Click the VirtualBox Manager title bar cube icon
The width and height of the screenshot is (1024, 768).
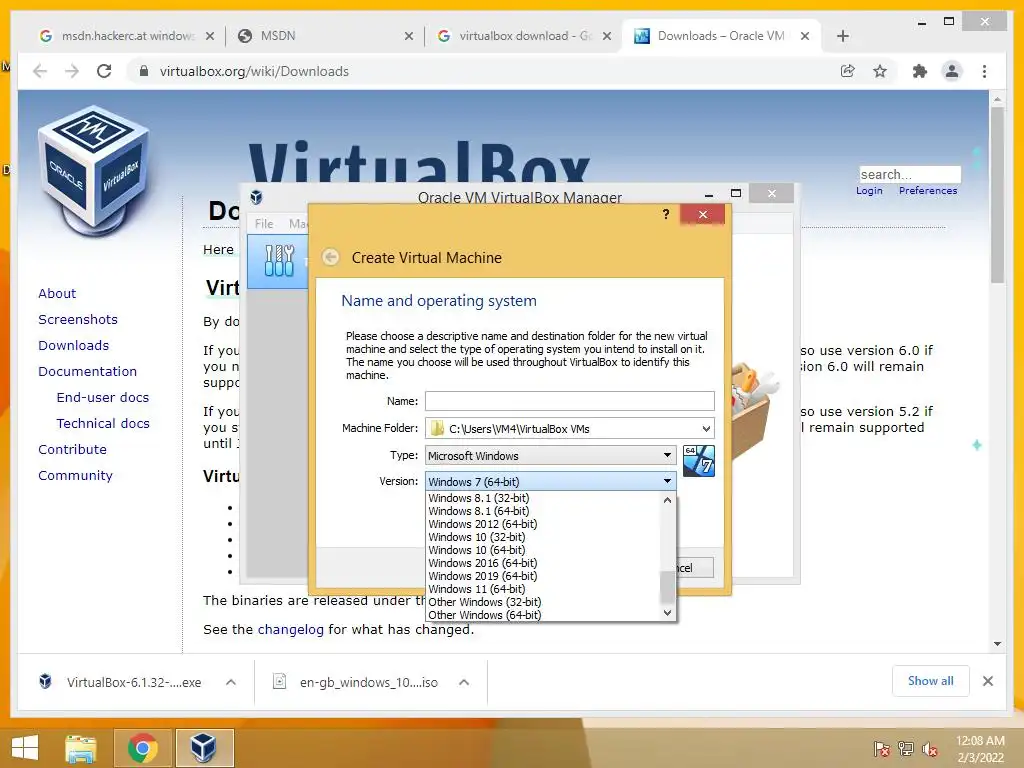pyautogui.click(x=257, y=197)
